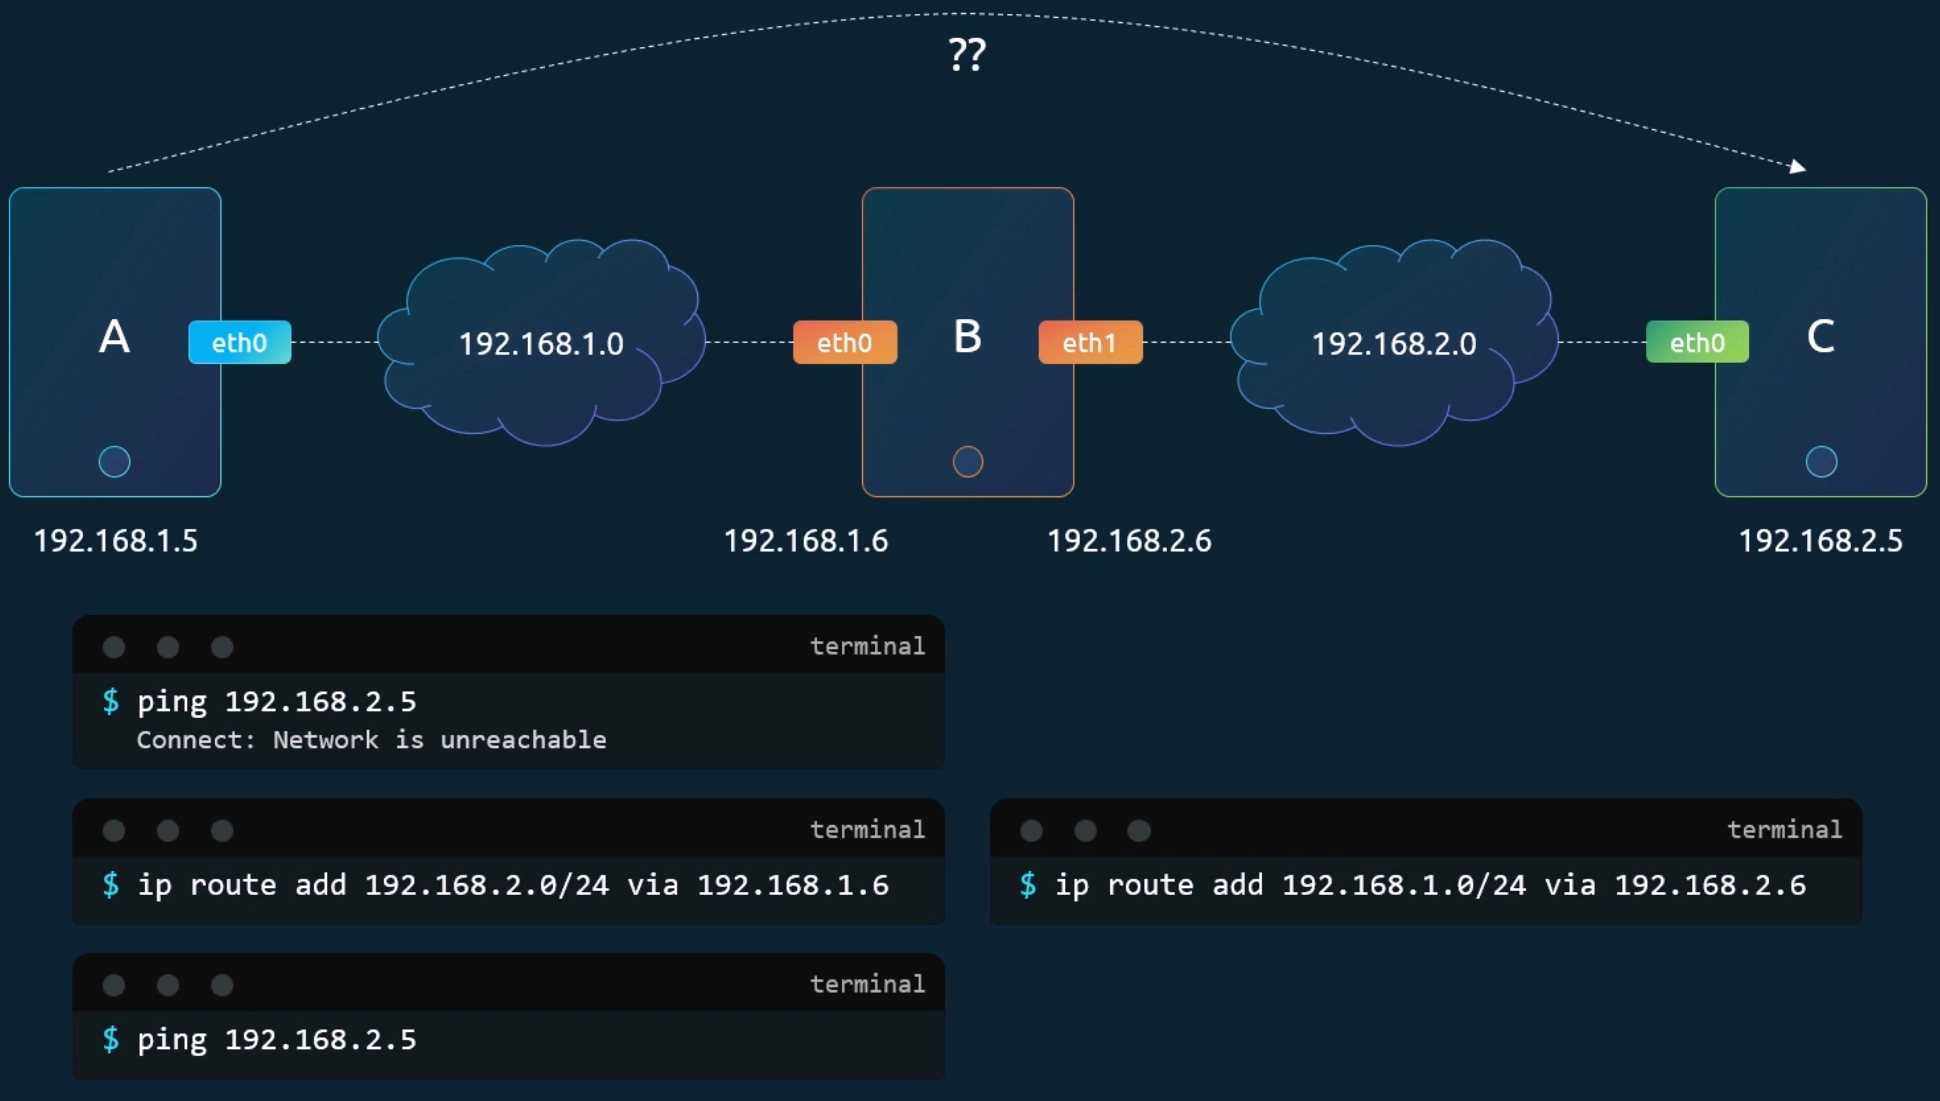Click the 192.168.1.0 network cloud
The image size is (1940, 1101).
[x=541, y=343]
